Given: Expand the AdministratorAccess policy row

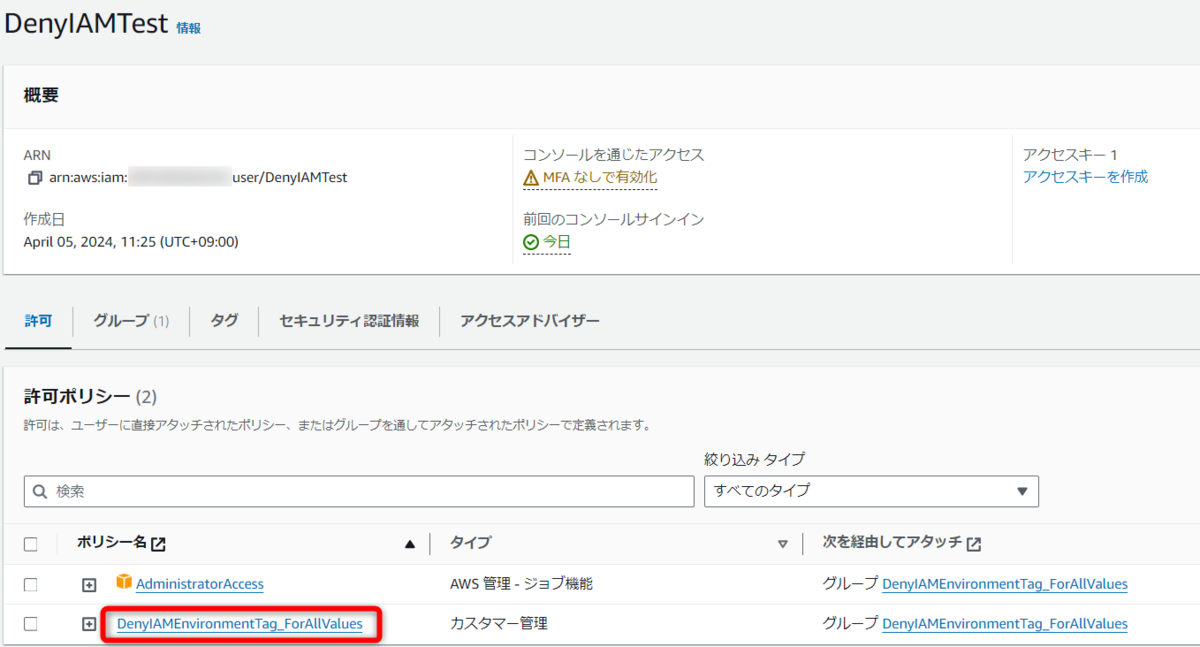Looking at the screenshot, I should (89, 585).
